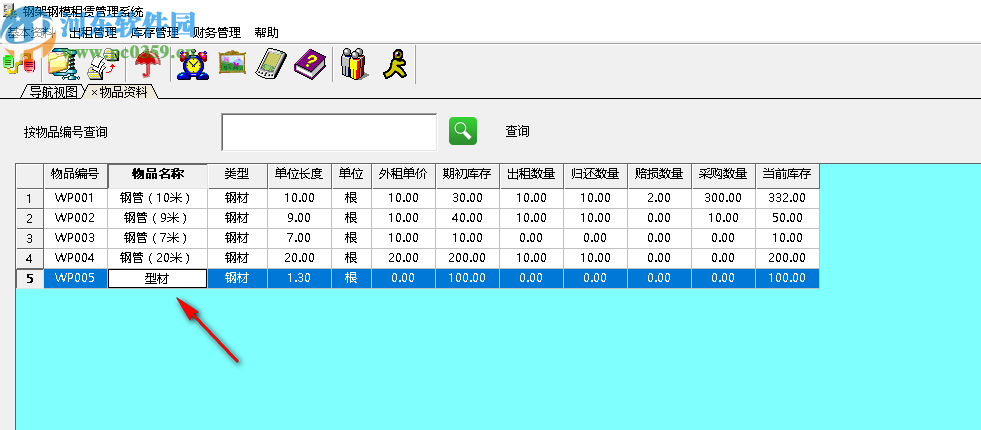The height and width of the screenshot is (430, 981).
Task: Select the WP001 item number cell
Action: click(75, 198)
